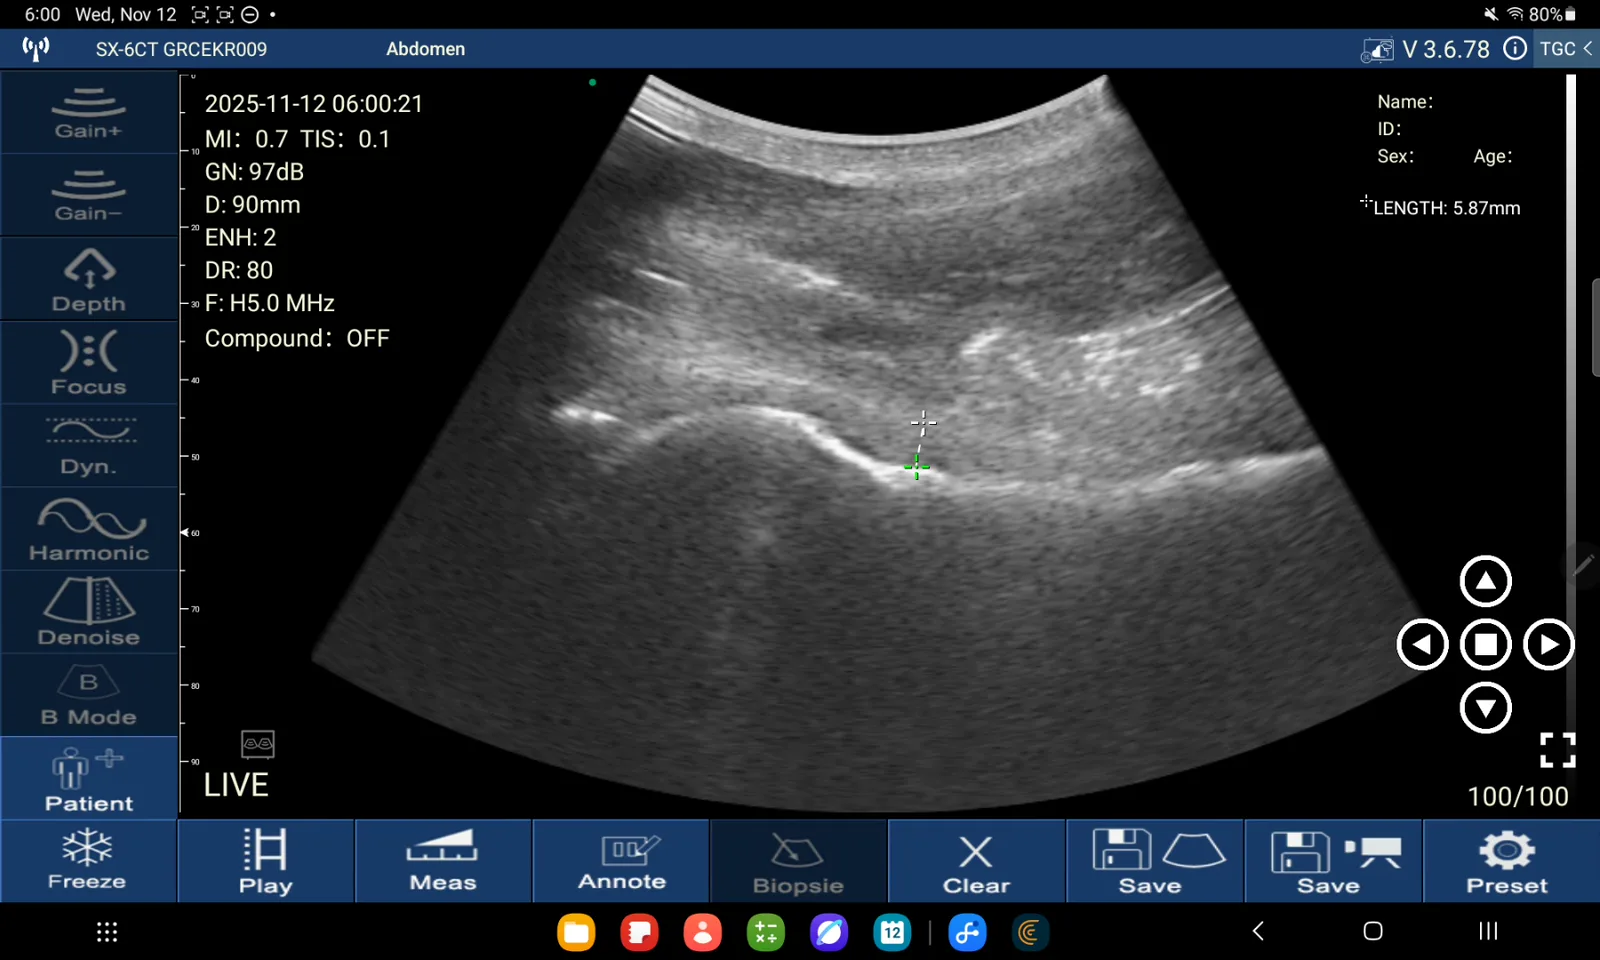This screenshot has width=1600, height=960.
Task: Tap the cine loop icon above LIVE
Action: (x=258, y=744)
